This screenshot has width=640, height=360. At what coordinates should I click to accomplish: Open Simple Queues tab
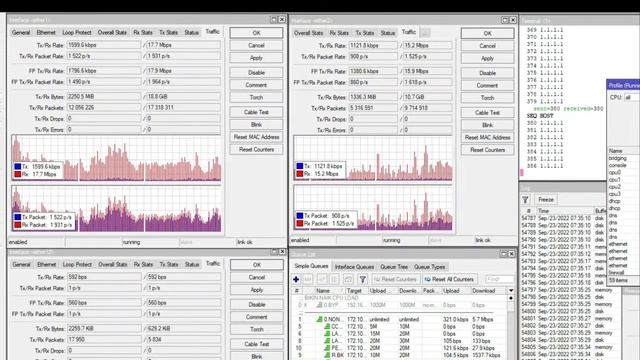[x=311, y=266]
